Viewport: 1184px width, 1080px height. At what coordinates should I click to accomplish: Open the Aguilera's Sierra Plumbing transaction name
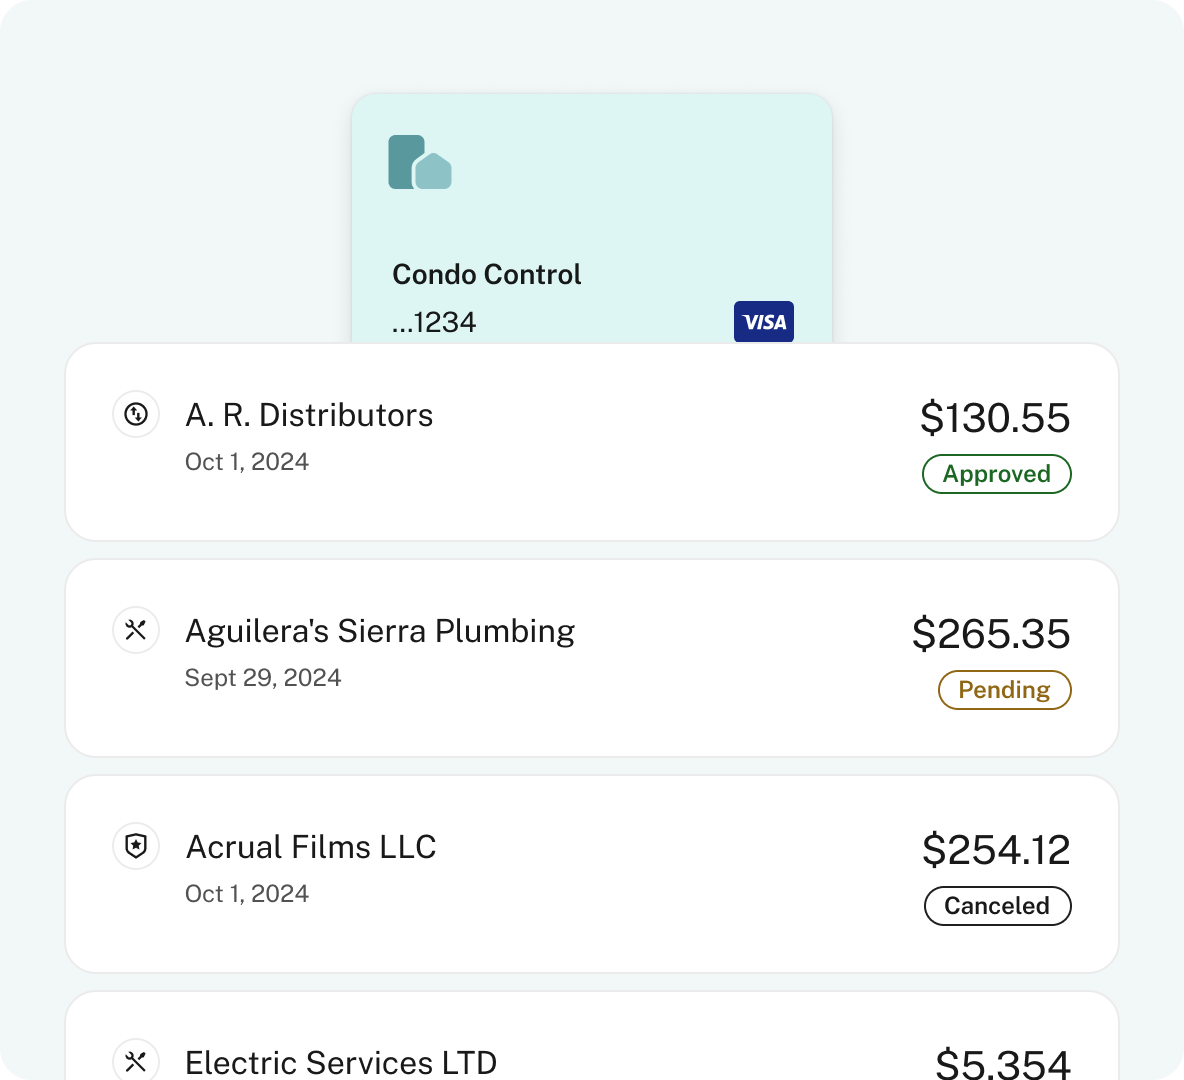coord(380,631)
